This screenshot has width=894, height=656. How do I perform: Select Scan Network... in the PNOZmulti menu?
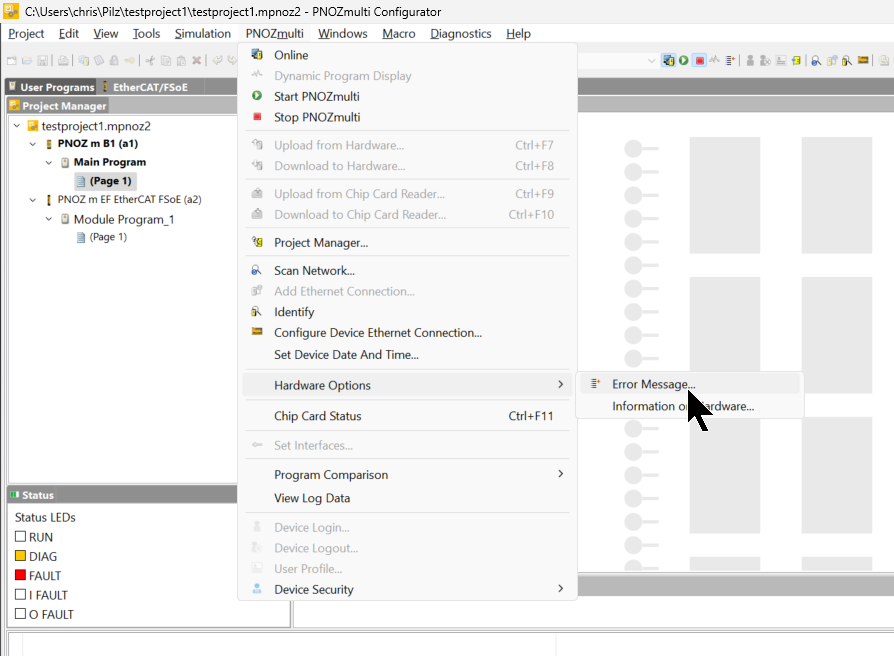coord(407,271)
